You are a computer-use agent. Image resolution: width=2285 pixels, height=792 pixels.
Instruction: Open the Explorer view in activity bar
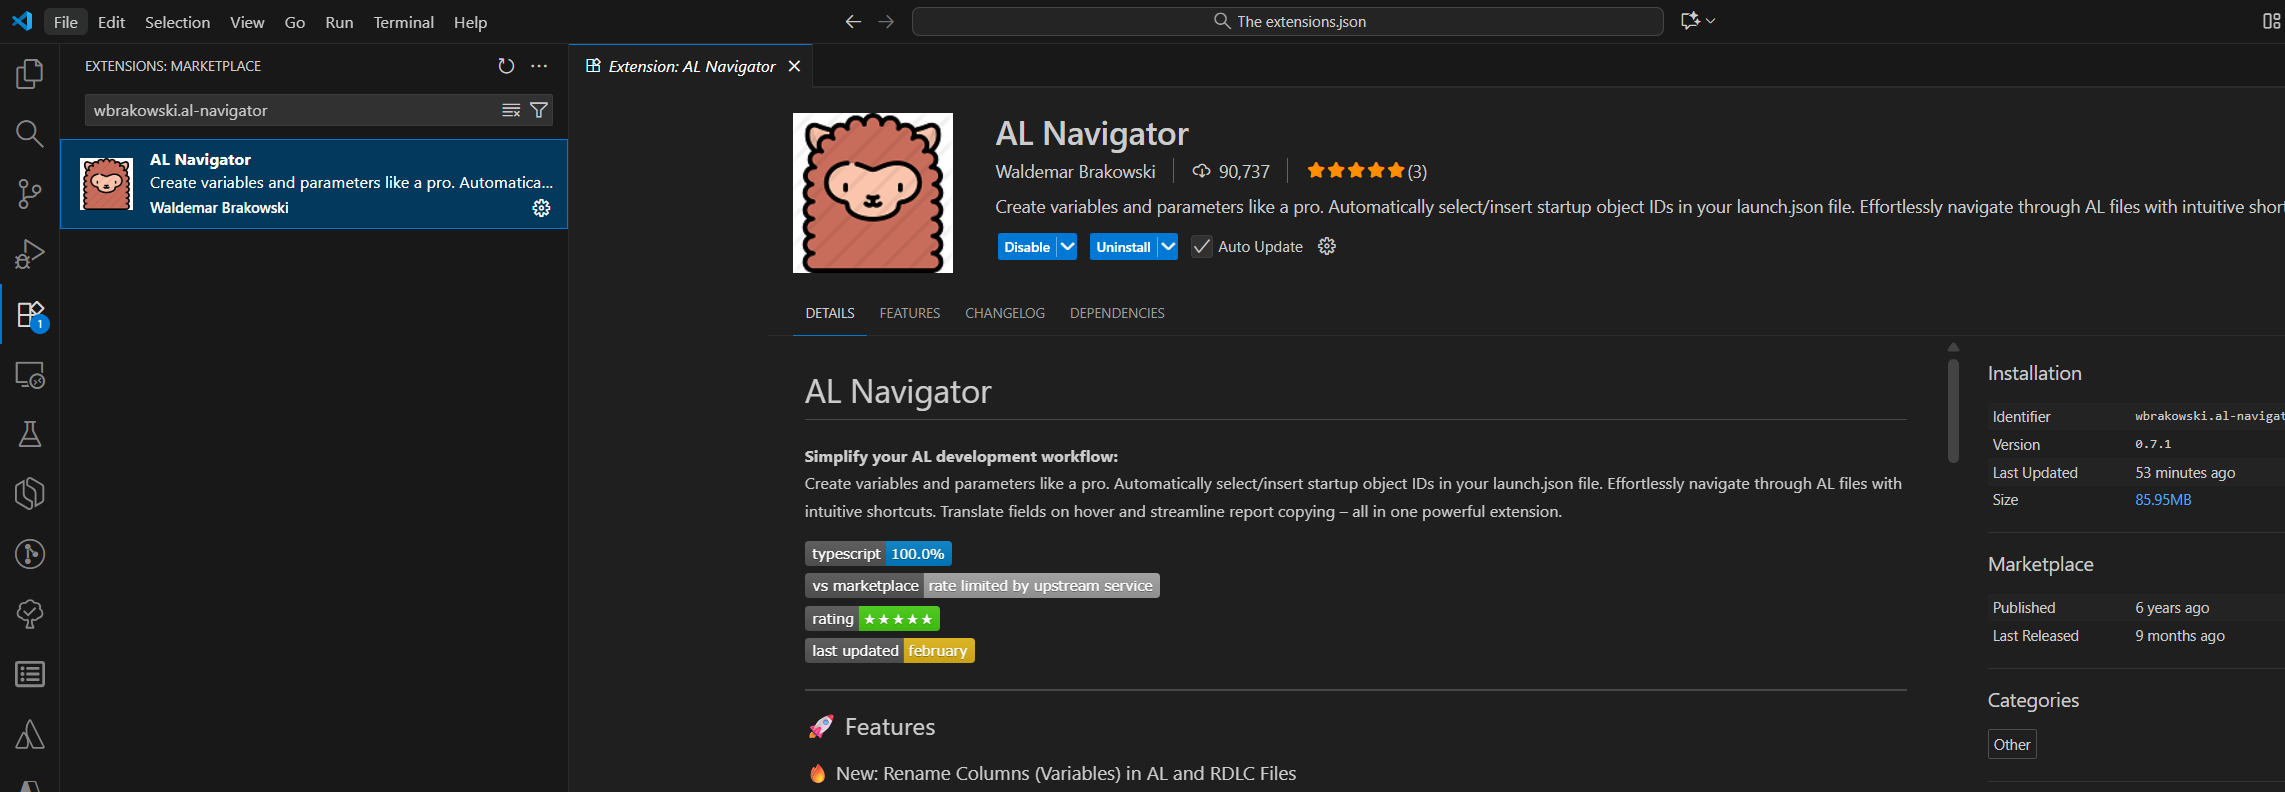tap(30, 73)
